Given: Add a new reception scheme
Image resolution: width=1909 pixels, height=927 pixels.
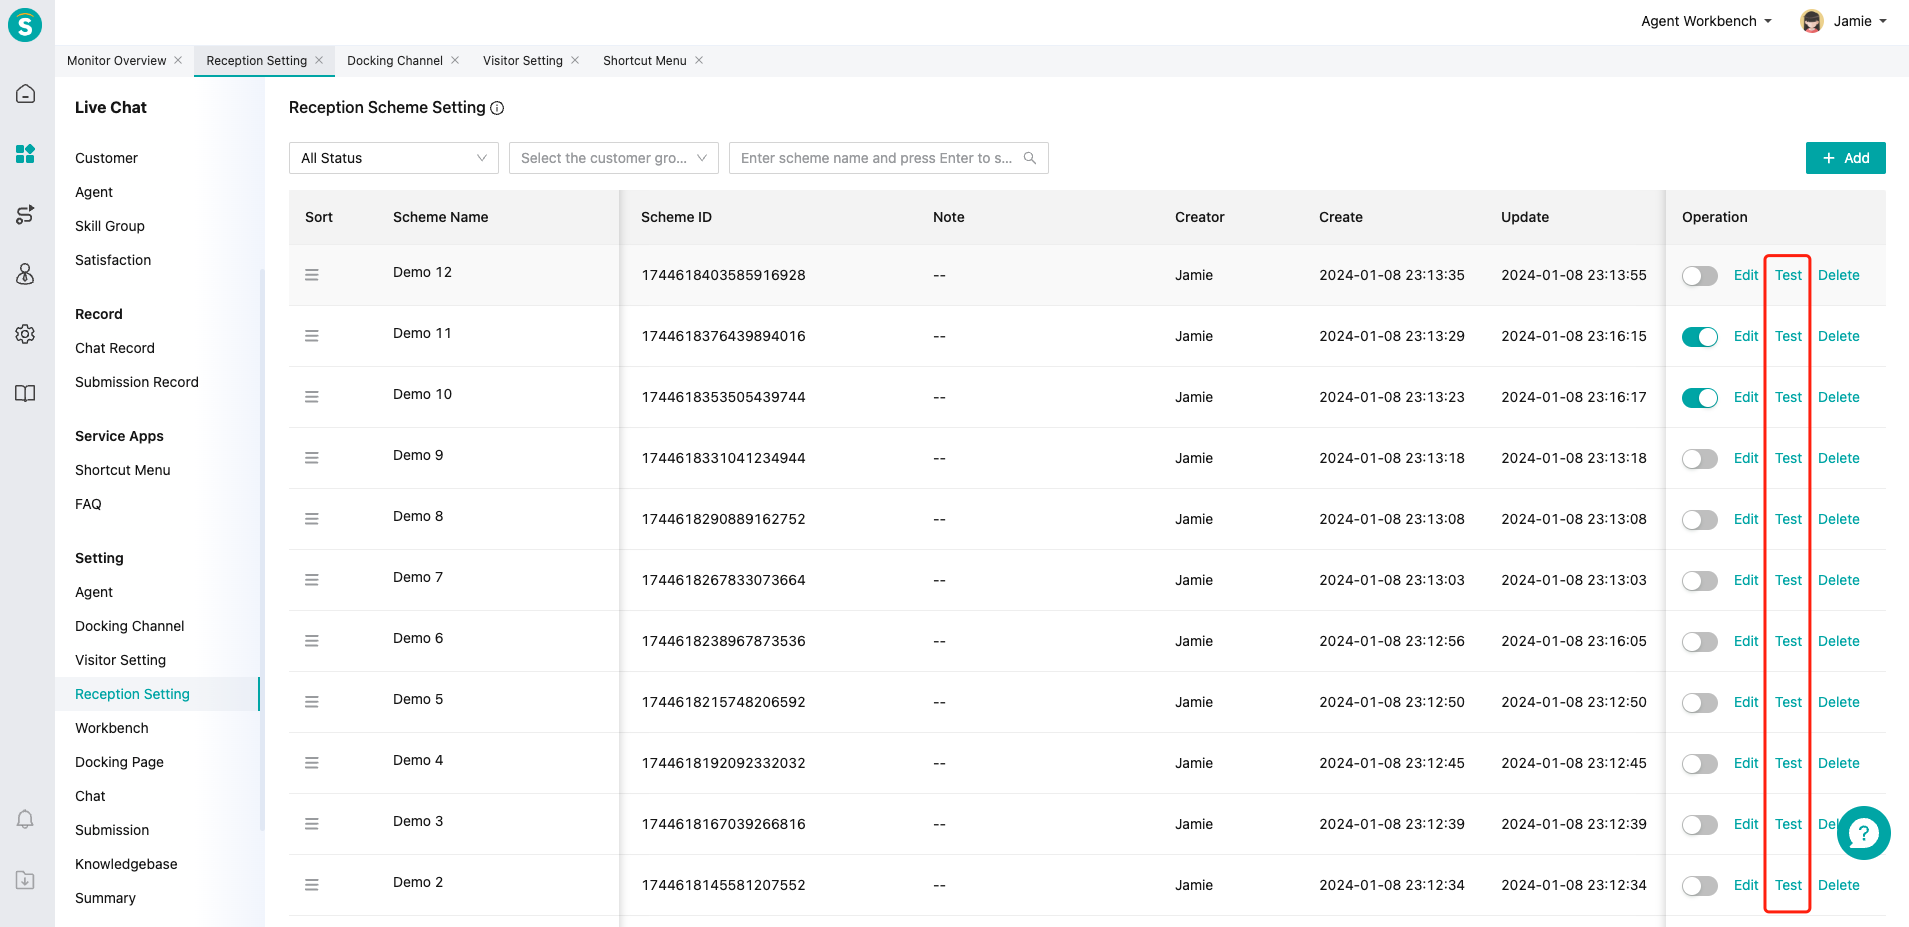Looking at the screenshot, I should pos(1845,158).
